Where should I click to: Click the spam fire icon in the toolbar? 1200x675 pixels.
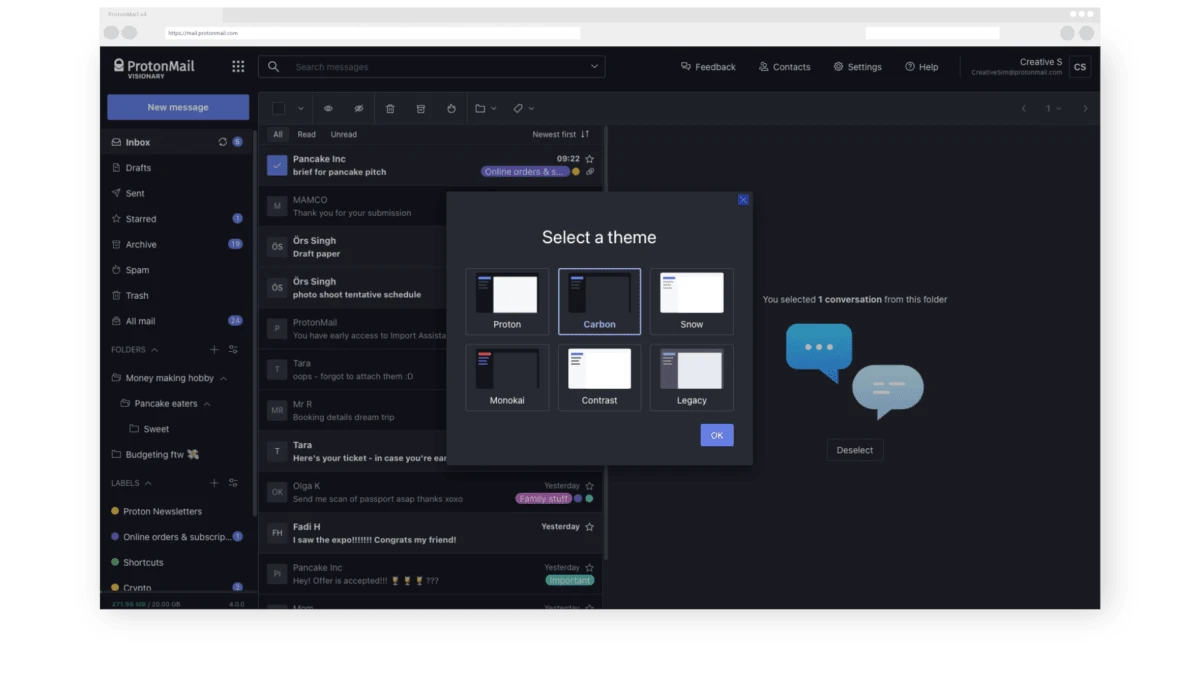click(x=451, y=108)
